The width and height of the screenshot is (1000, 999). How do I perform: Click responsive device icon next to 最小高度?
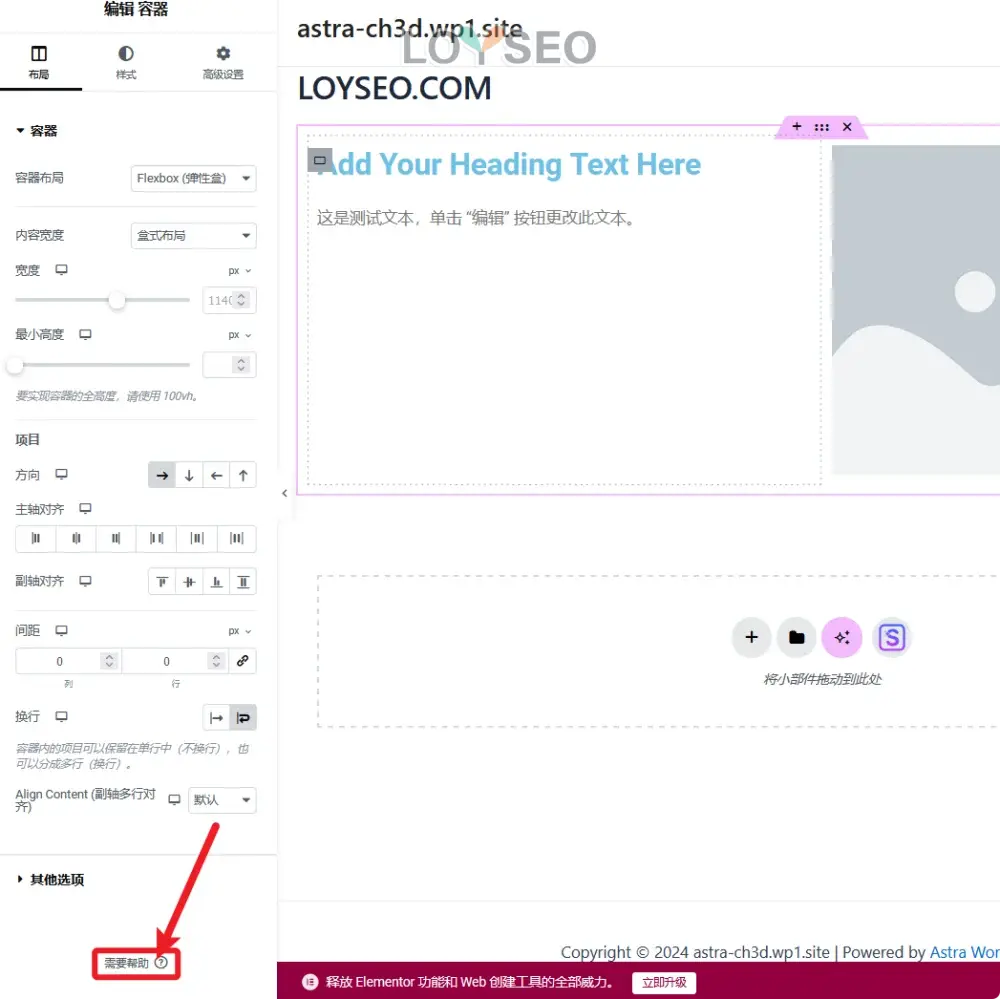coord(85,334)
